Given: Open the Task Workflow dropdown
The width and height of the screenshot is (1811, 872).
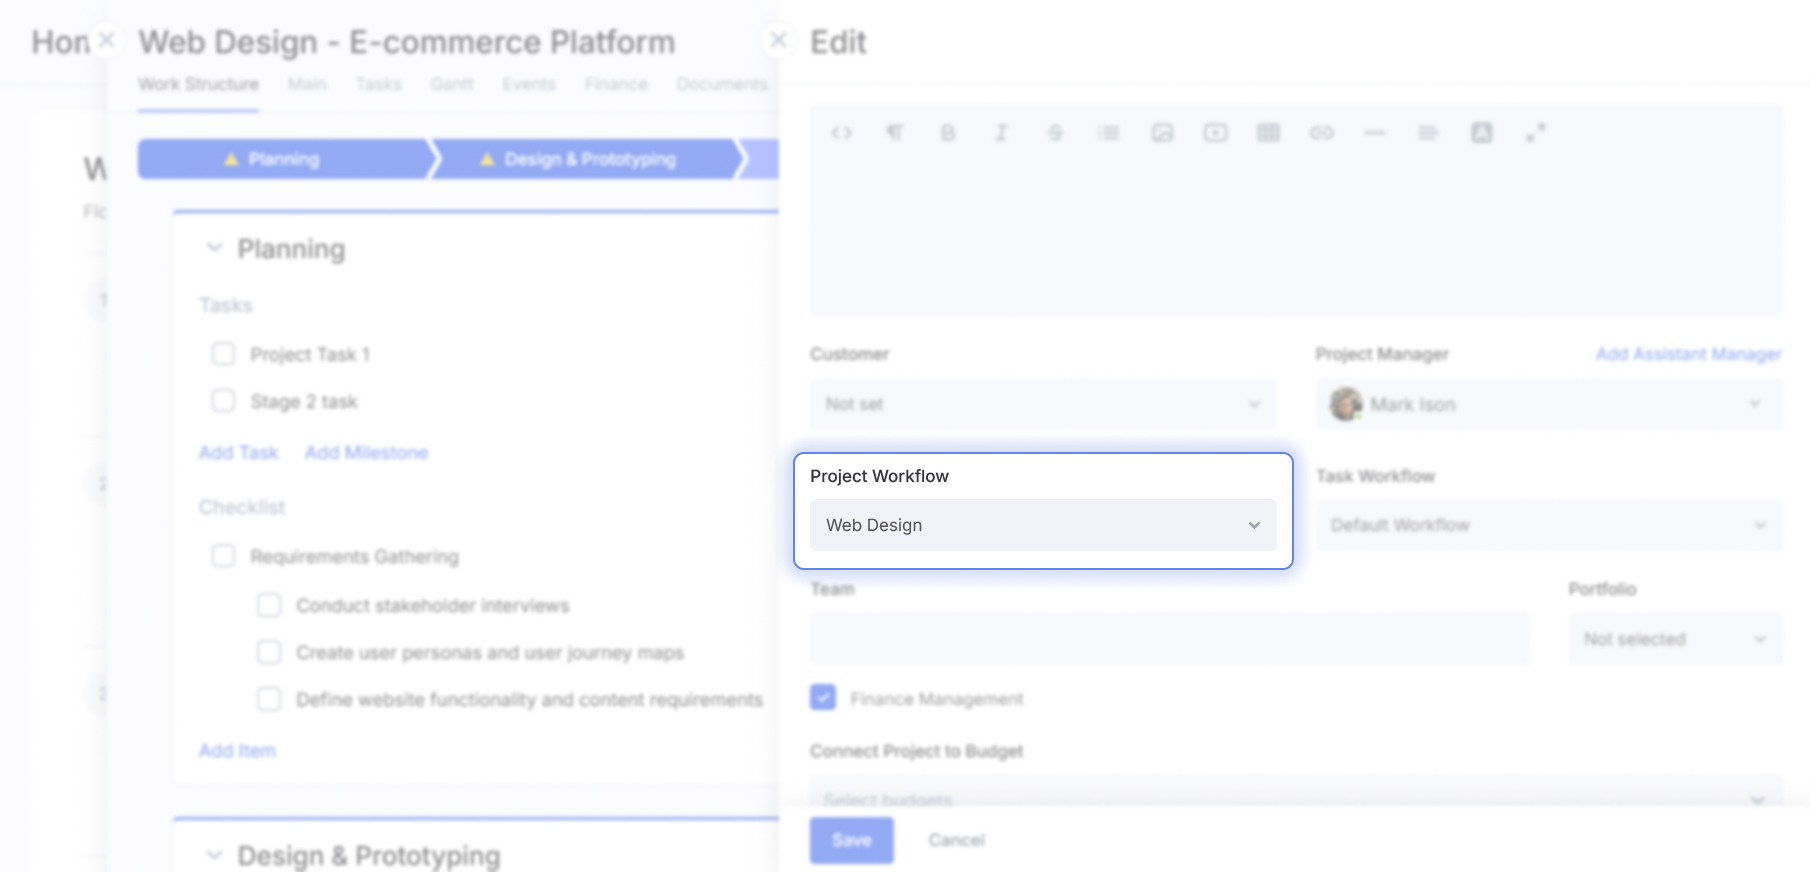Looking at the screenshot, I should pyautogui.click(x=1548, y=525).
